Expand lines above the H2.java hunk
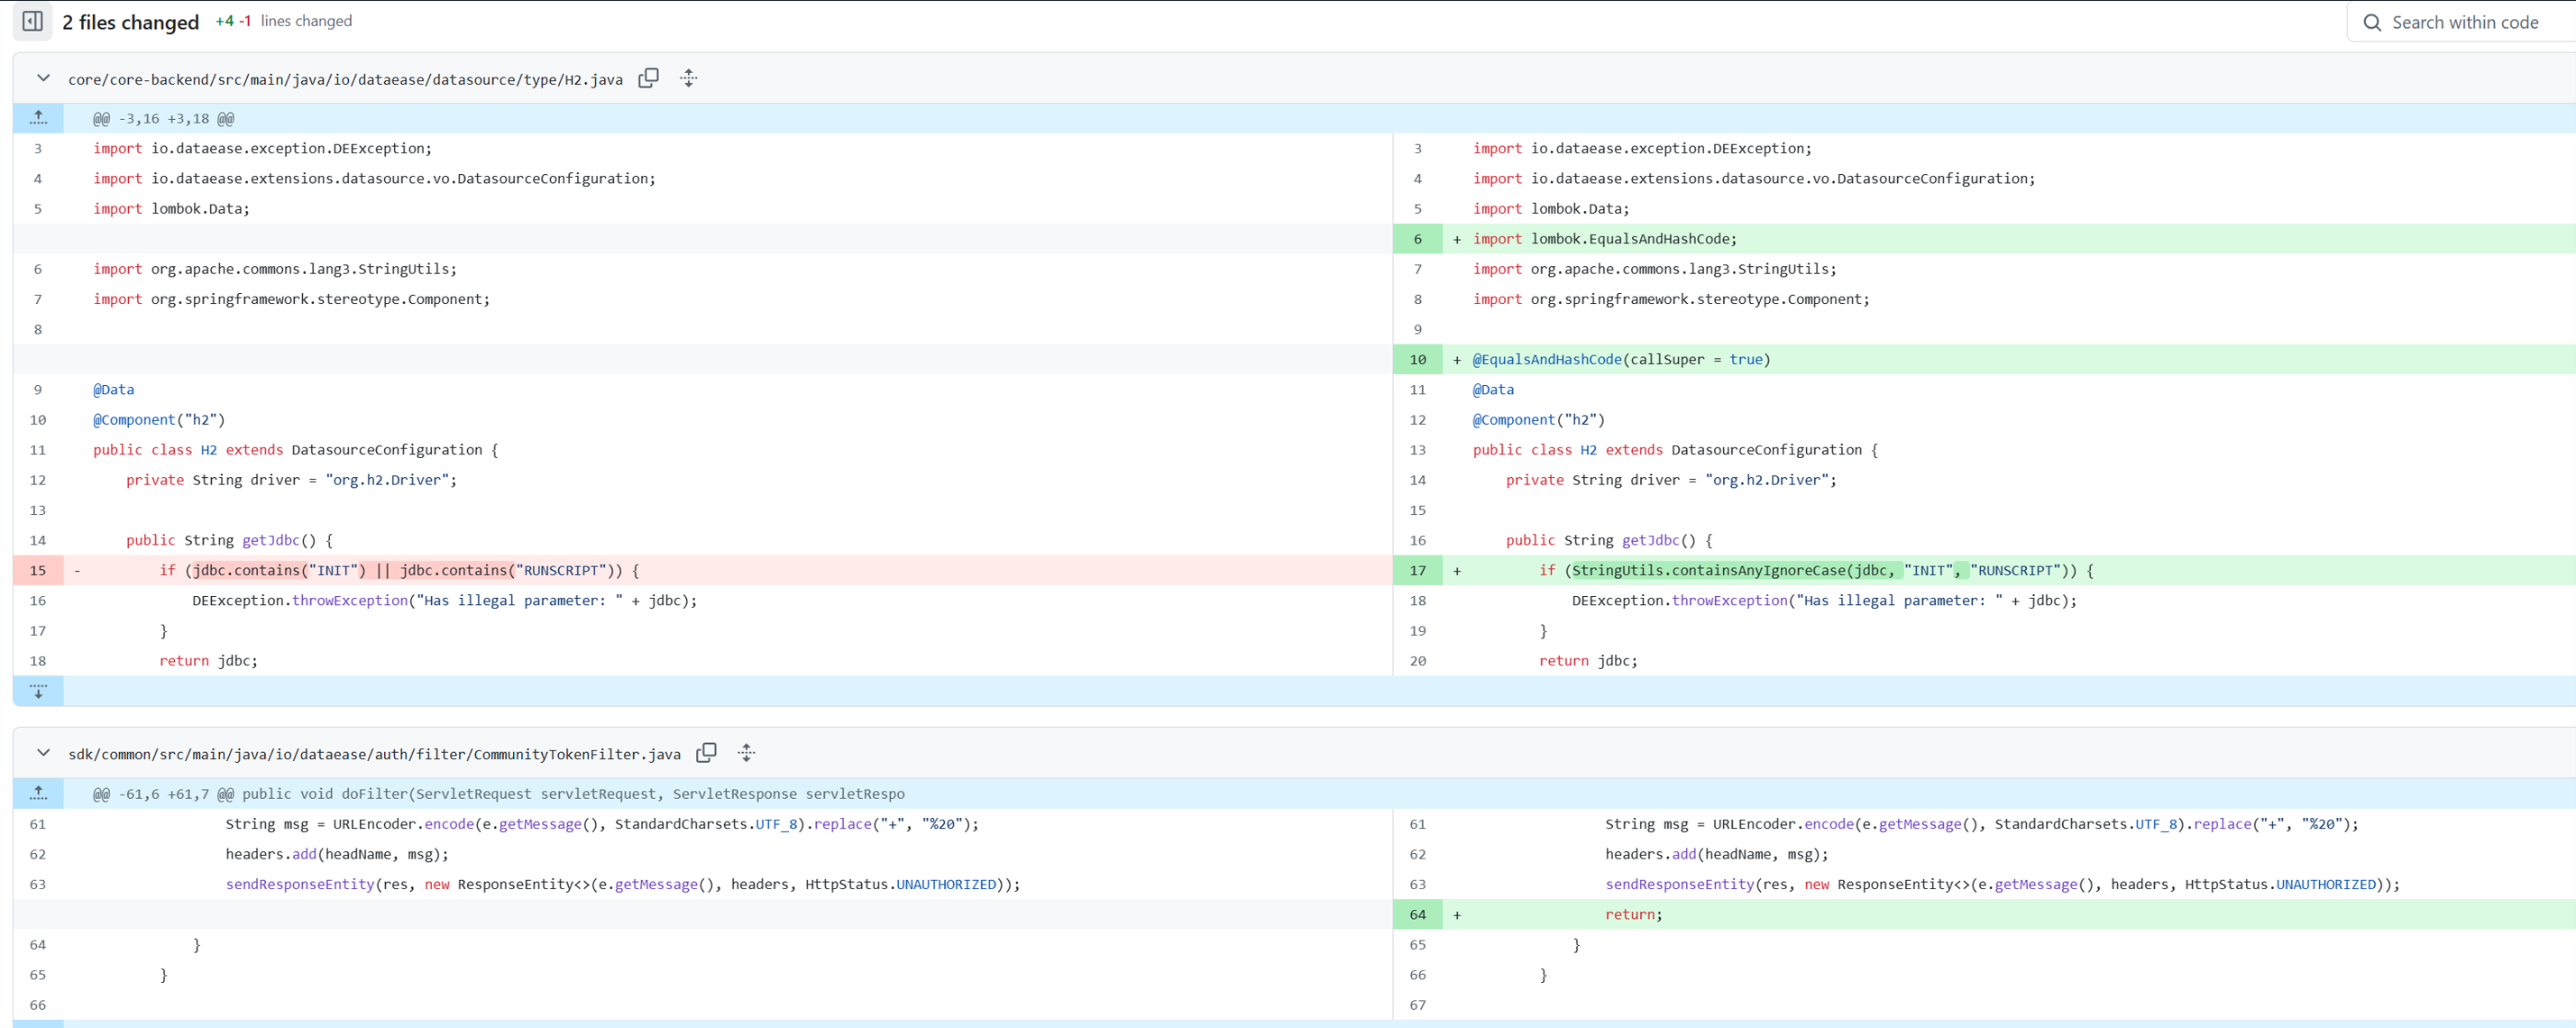This screenshot has height=1028, width=2576. tap(38, 118)
